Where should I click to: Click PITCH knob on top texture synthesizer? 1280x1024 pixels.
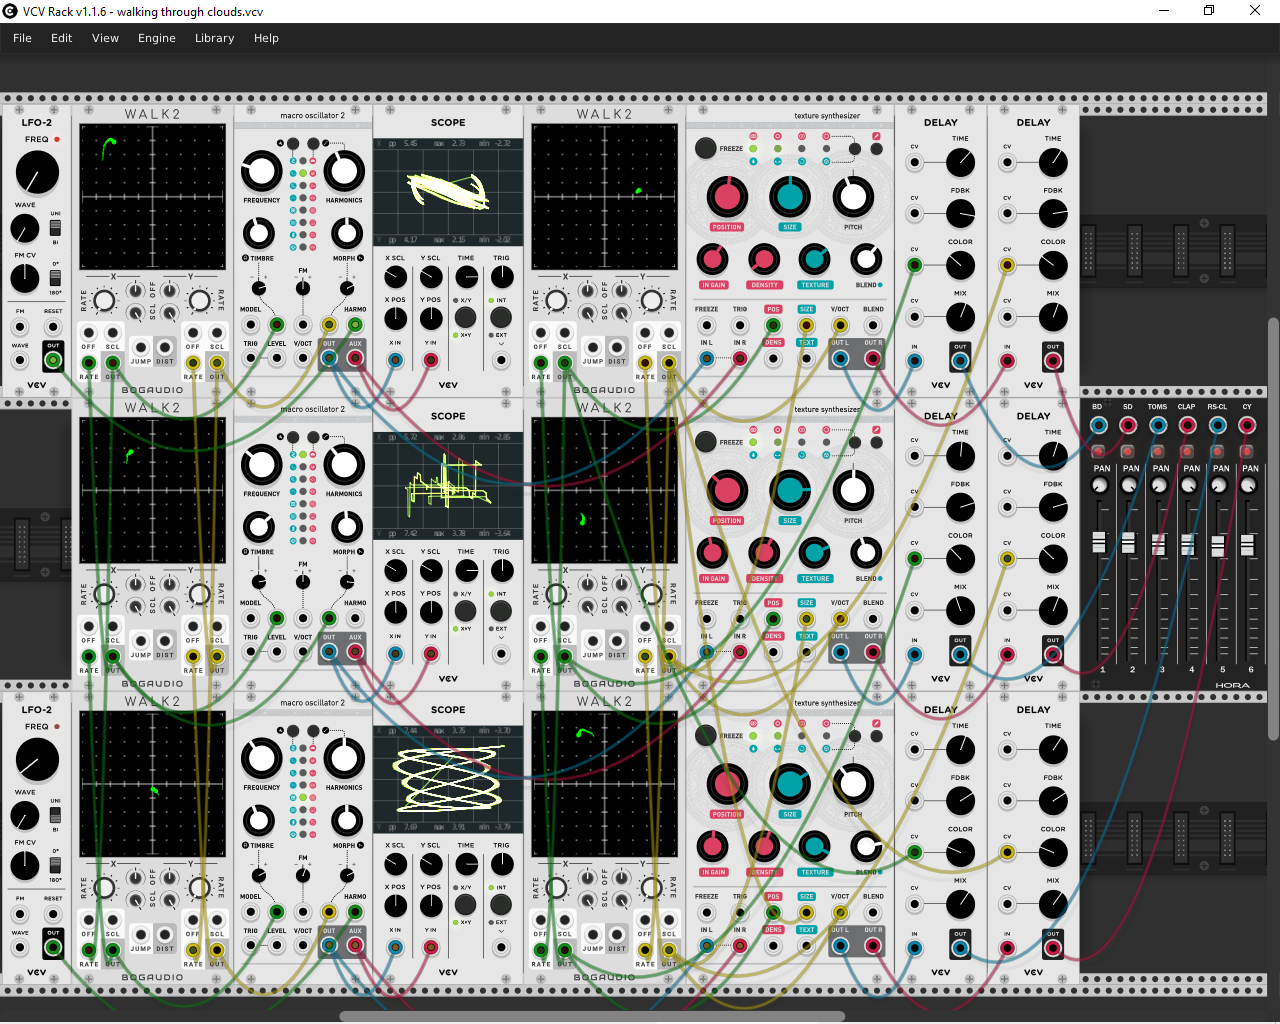(853, 197)
